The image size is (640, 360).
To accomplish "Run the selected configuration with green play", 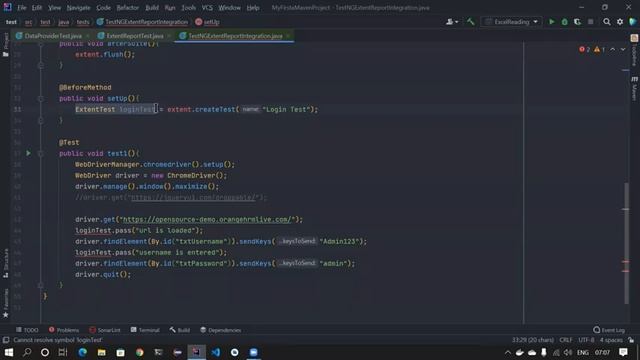I will click(551, 22).
